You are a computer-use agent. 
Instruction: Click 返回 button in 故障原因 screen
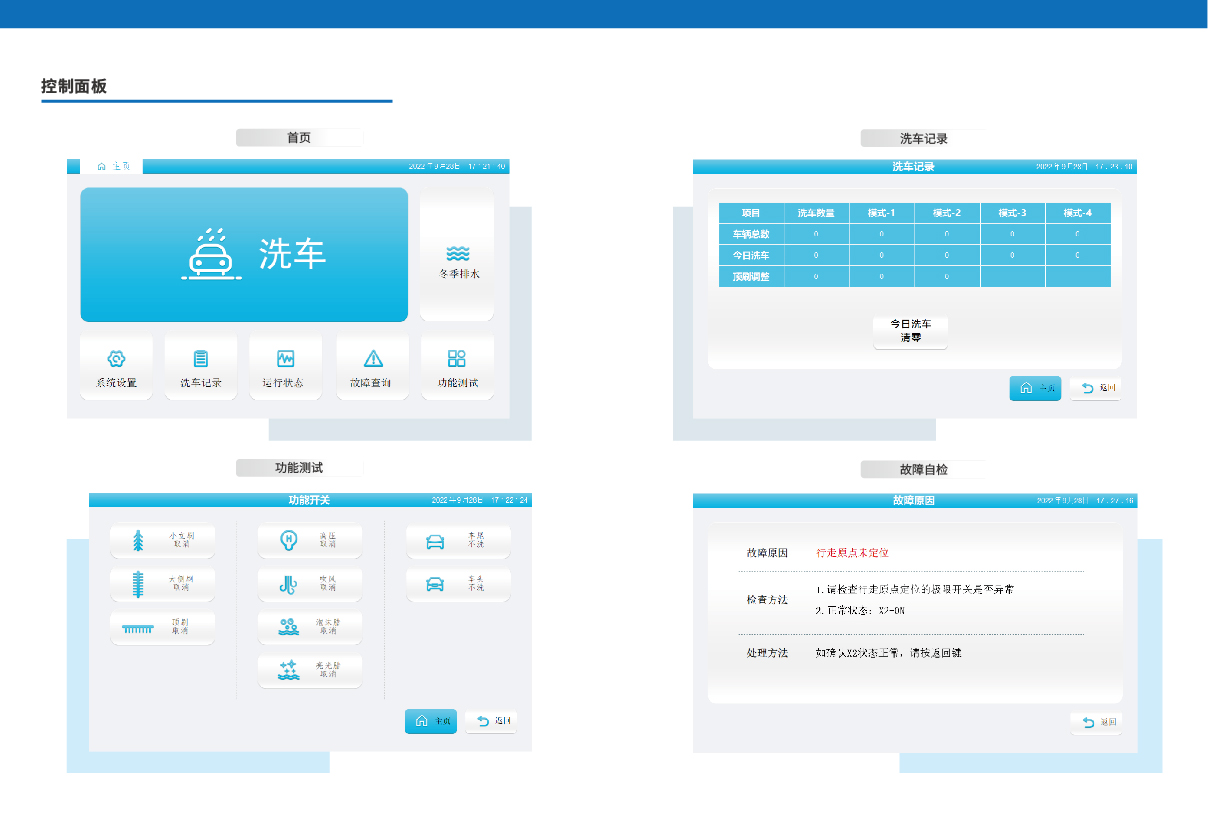(x=1096, y=722)
